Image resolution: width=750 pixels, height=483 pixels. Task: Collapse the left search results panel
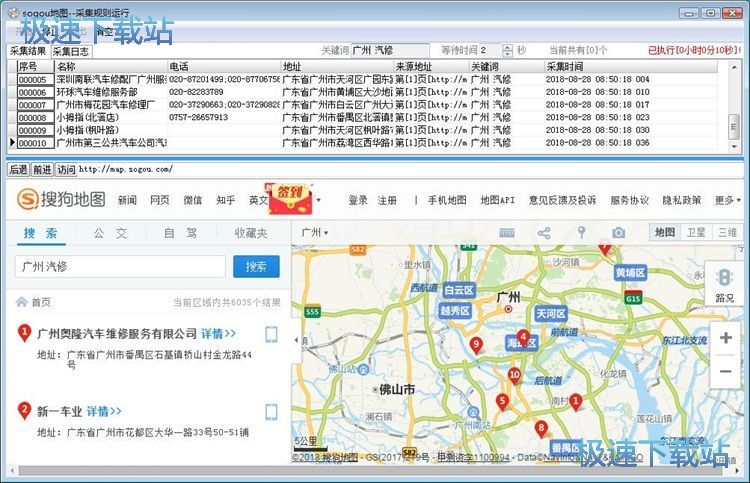pos(296,340)
